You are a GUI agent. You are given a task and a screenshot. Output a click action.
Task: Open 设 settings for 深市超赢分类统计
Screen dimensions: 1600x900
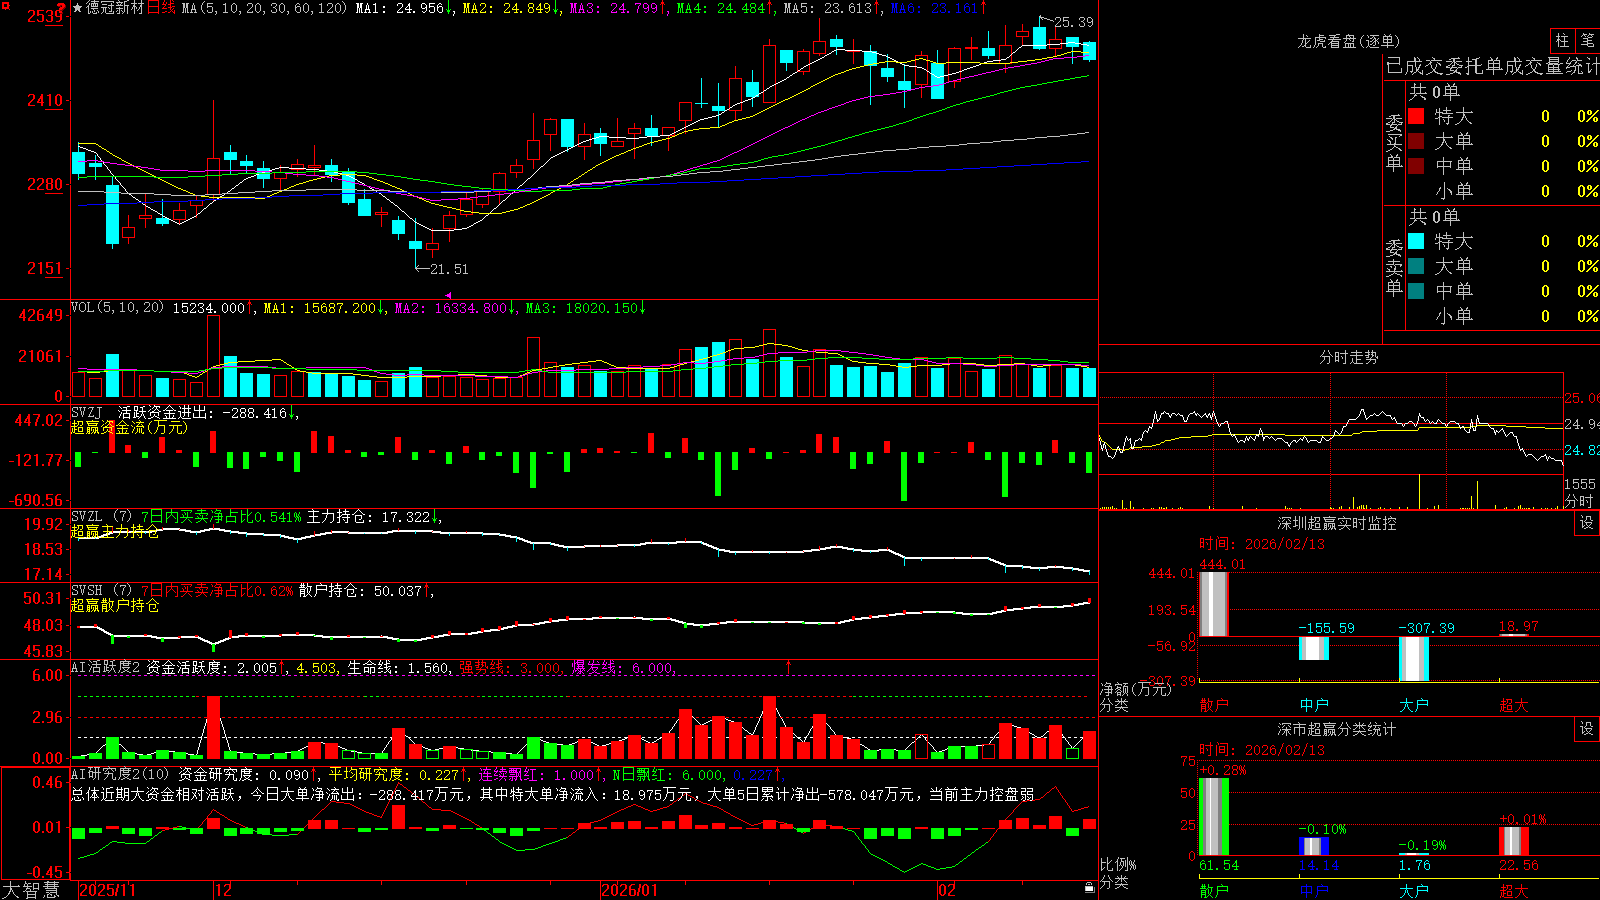(1587, 729)
